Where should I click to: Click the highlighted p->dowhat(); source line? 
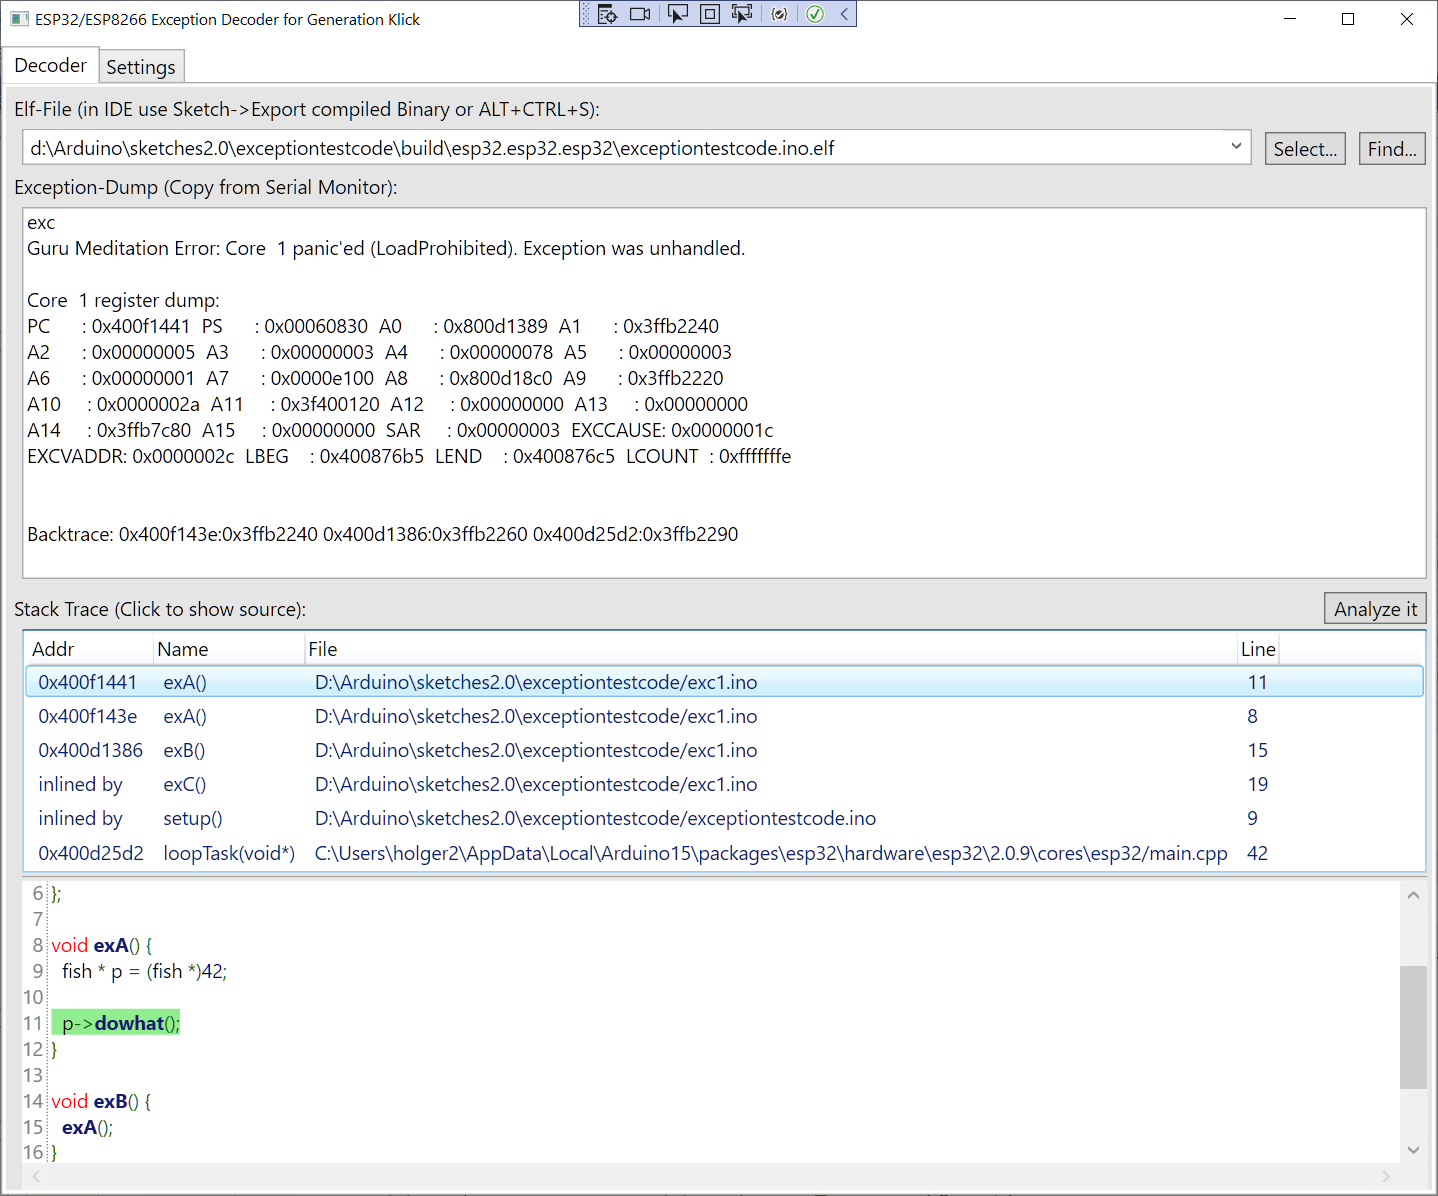[x=116, y=1023]
